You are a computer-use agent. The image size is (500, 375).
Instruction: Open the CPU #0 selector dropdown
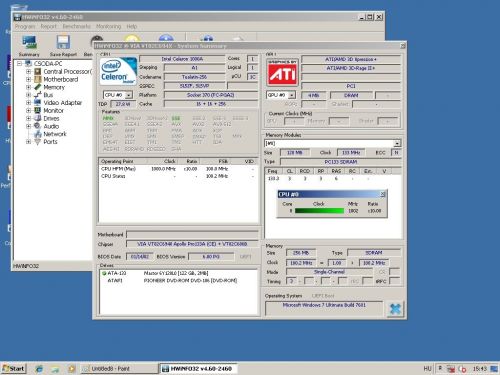(x=128, y=95)
